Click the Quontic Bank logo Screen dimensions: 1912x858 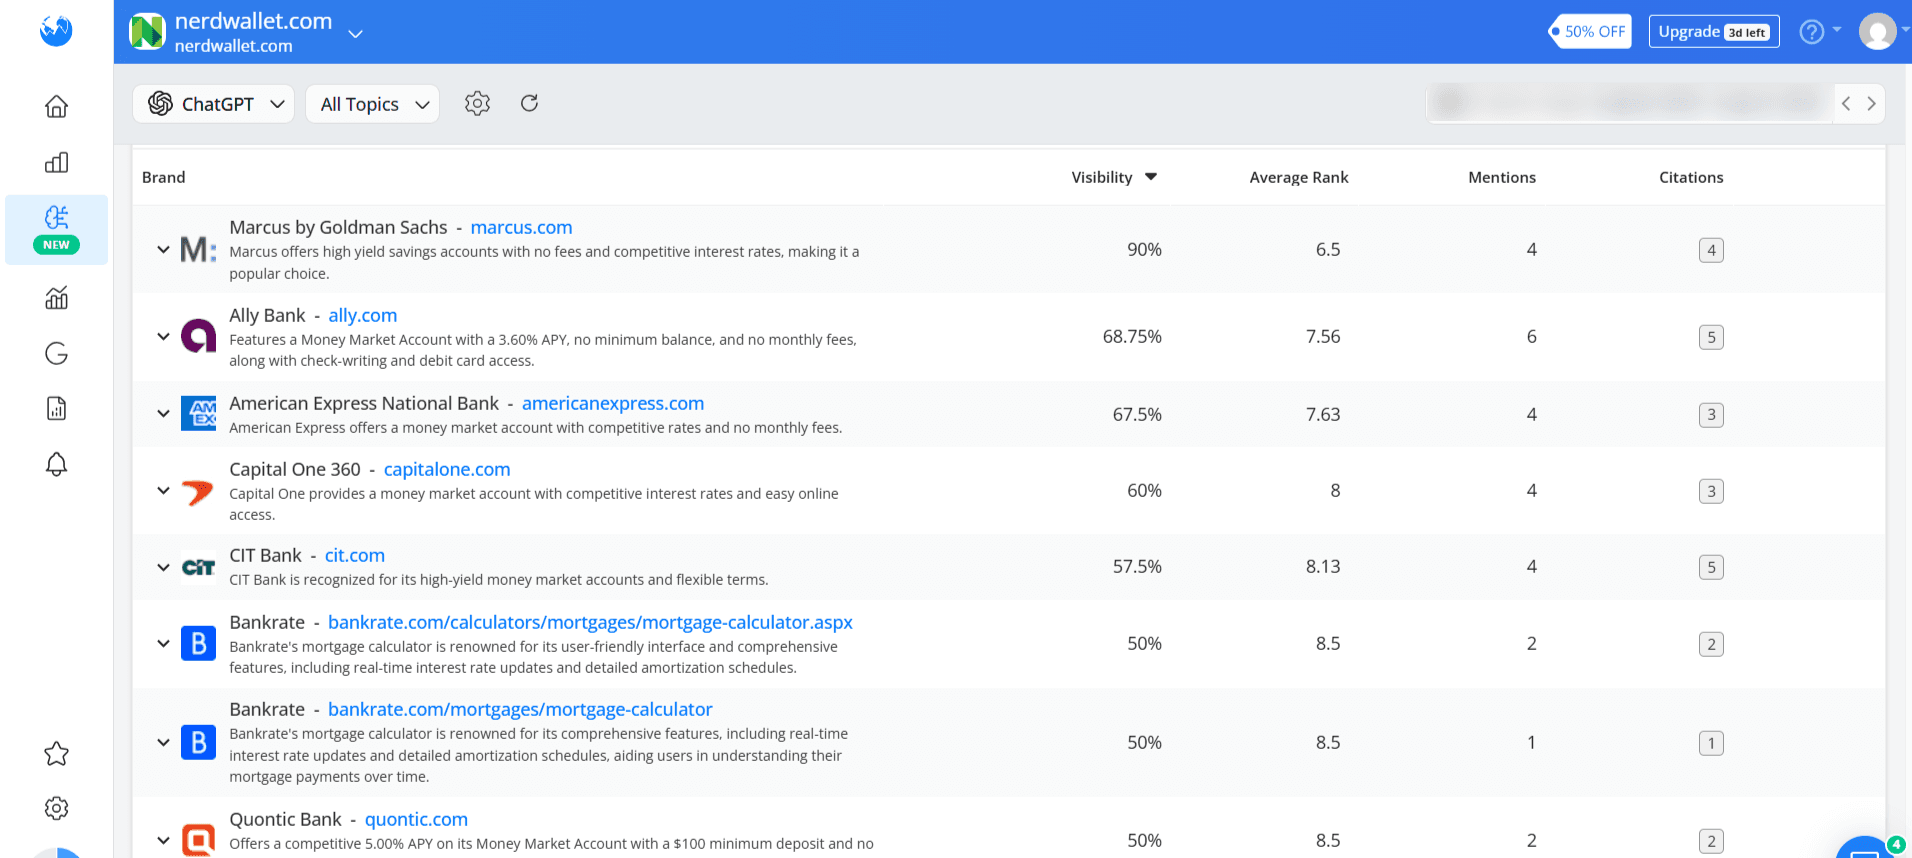[198, 840]
